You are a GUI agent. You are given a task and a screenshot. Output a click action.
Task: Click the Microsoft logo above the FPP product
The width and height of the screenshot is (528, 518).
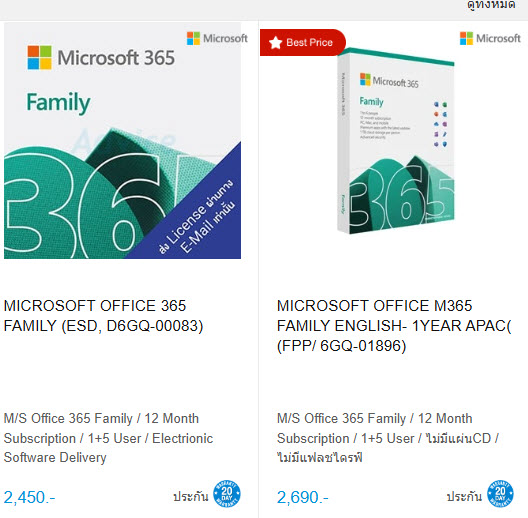490,38
